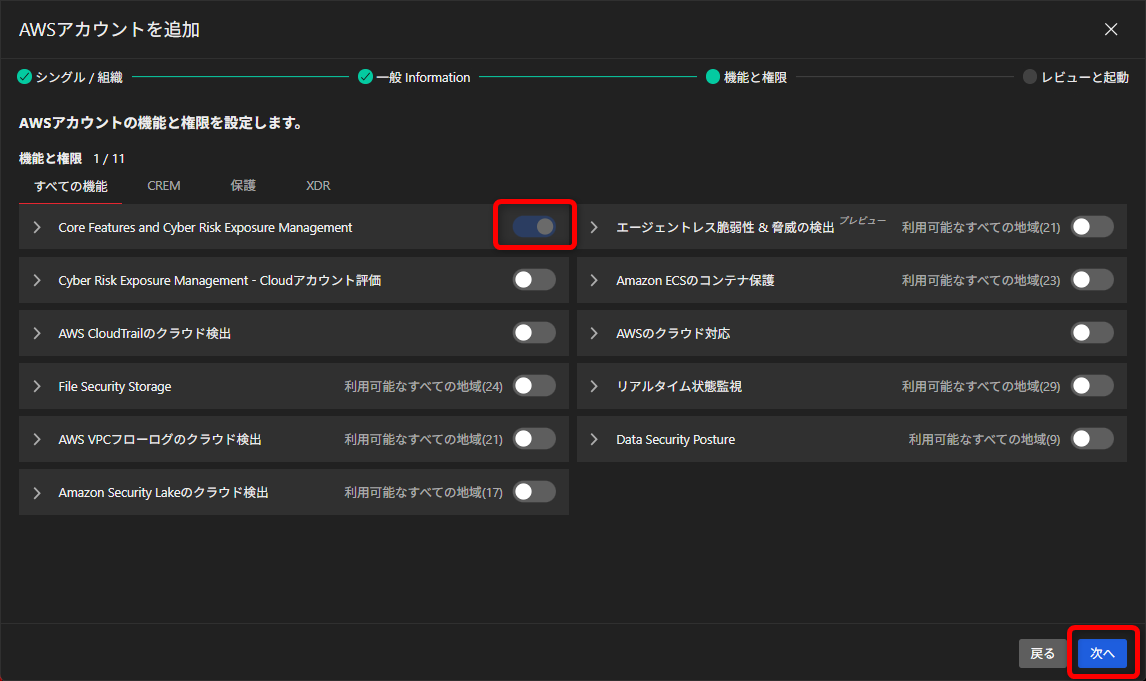Expand Amazon ECSのコンテナ保護 row
The image size is (1146, 681).
pyautogui.click(x=594, y=281)
